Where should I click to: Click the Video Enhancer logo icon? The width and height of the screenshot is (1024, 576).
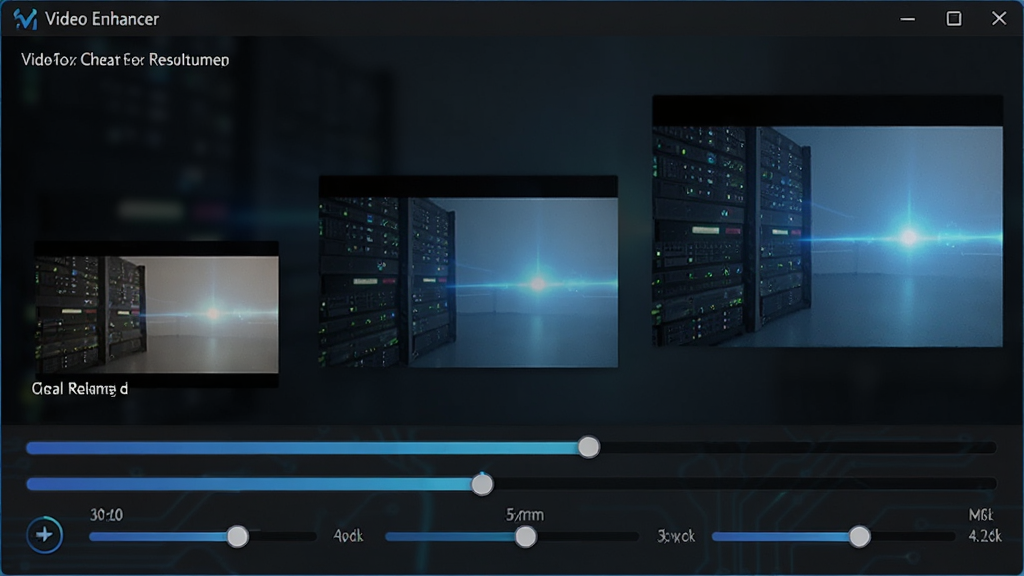coord(25,19)
